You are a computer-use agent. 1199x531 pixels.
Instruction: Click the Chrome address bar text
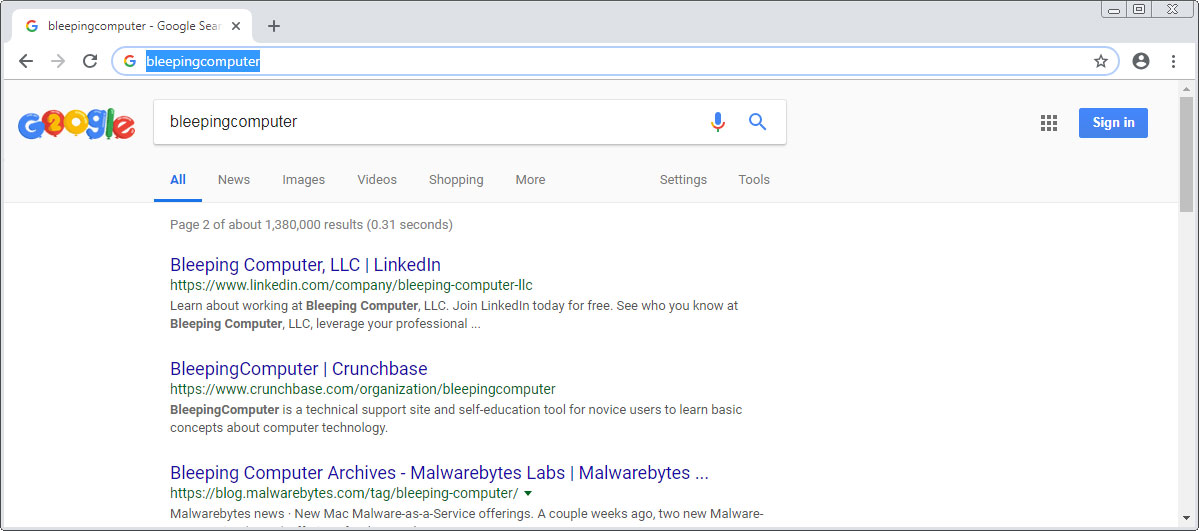tap(203, 61)
